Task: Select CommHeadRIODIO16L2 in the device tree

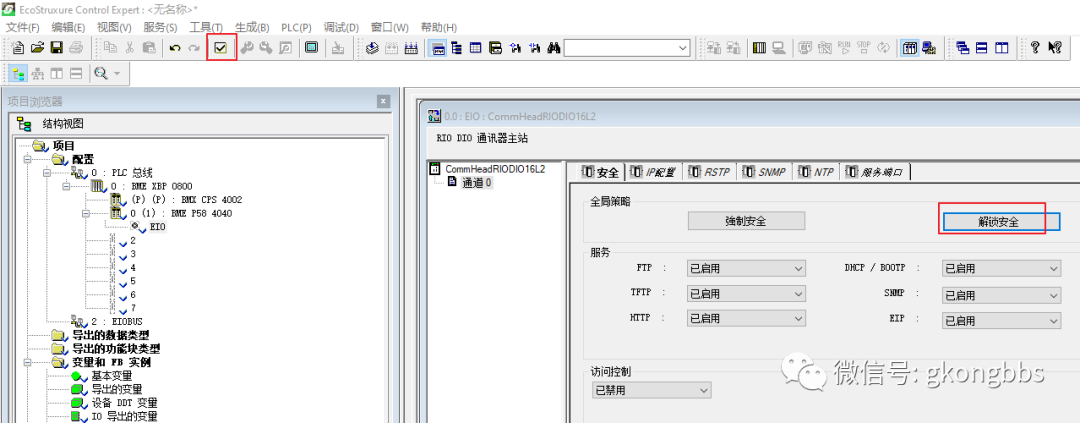Action: [x=495, y=169]
